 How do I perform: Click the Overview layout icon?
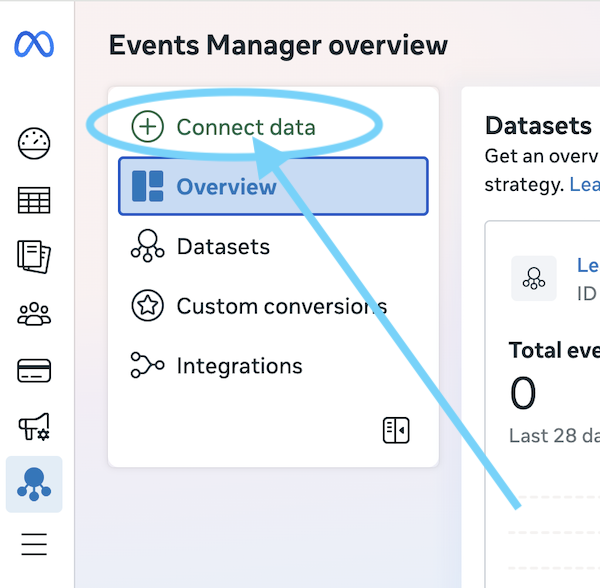pos(148,186)
